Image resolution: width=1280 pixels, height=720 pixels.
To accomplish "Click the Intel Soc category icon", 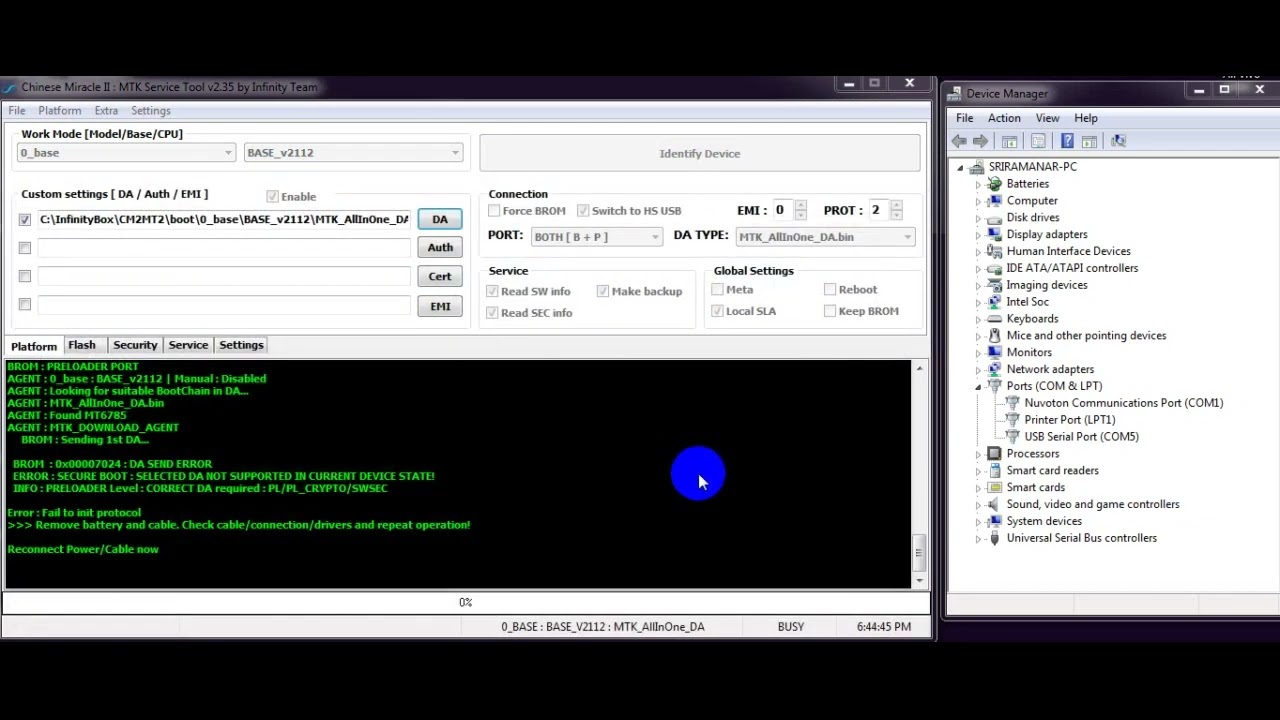I will click(x=994, y=302).
